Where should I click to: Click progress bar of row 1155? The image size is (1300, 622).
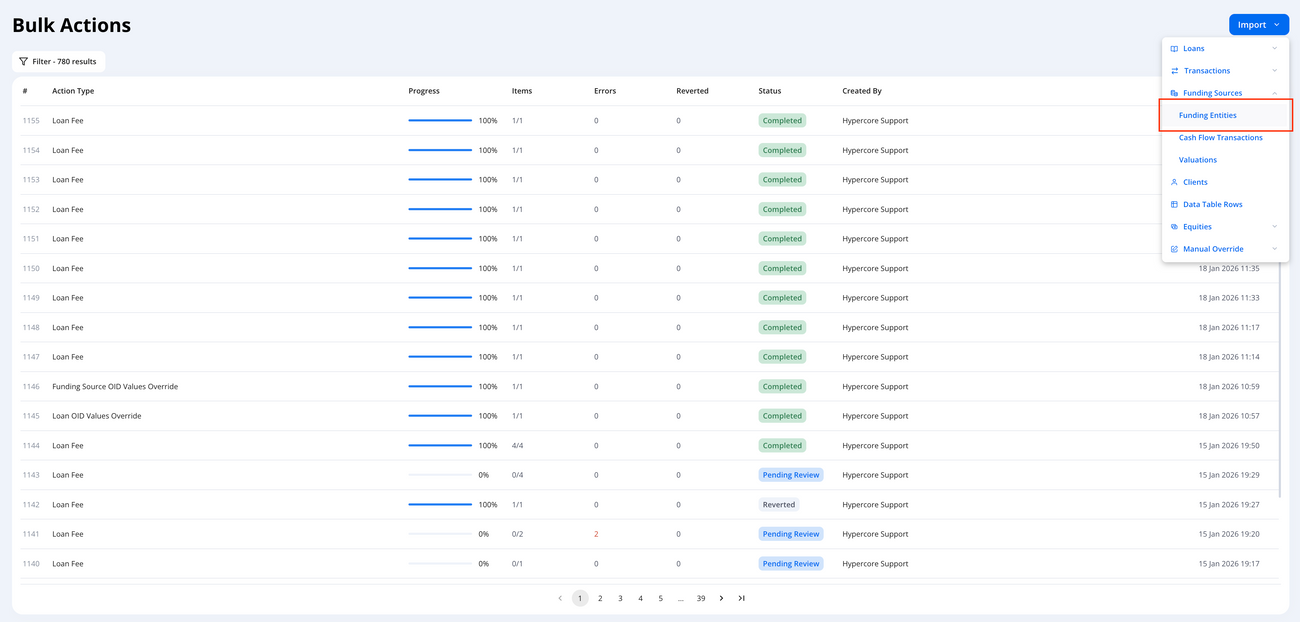click(x=440, y=121)
